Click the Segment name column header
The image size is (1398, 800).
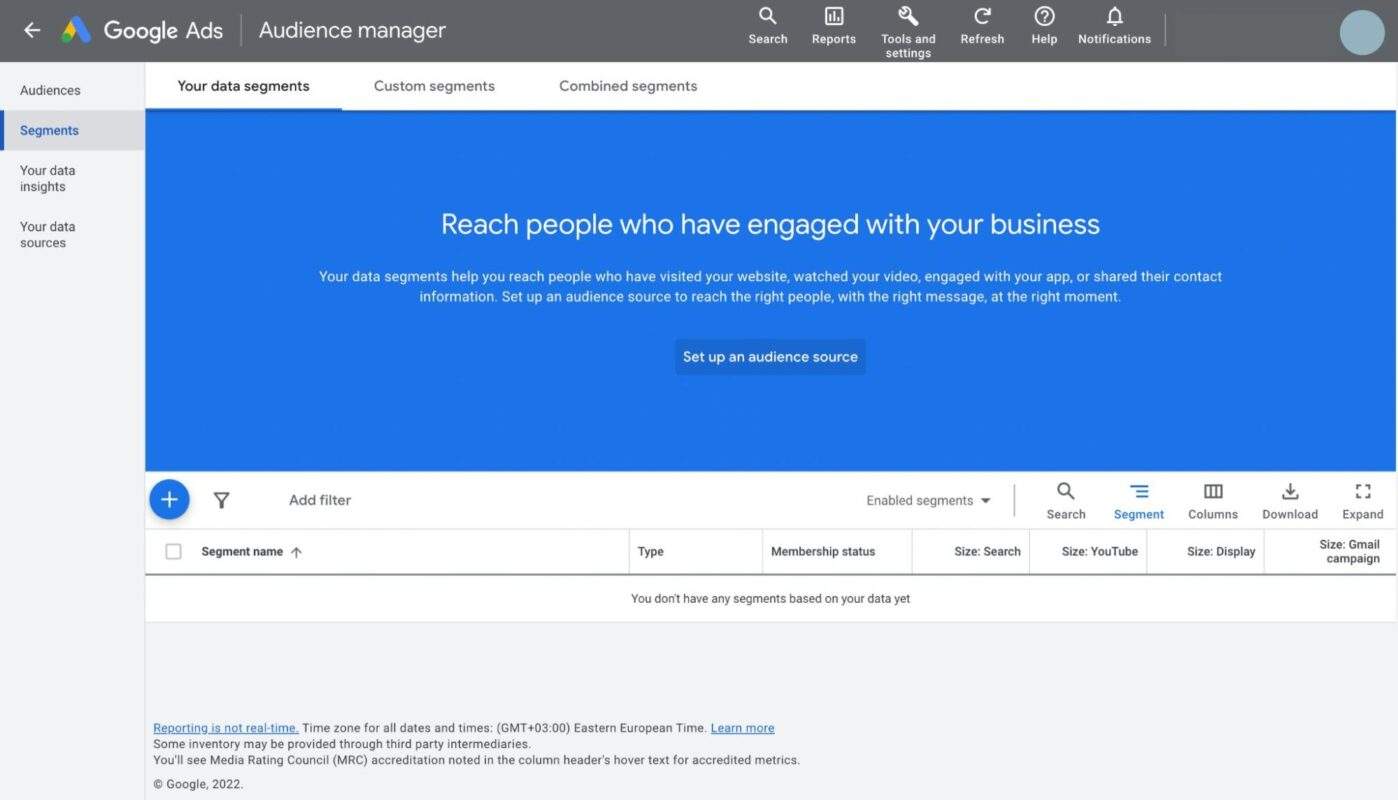point(242,551)
